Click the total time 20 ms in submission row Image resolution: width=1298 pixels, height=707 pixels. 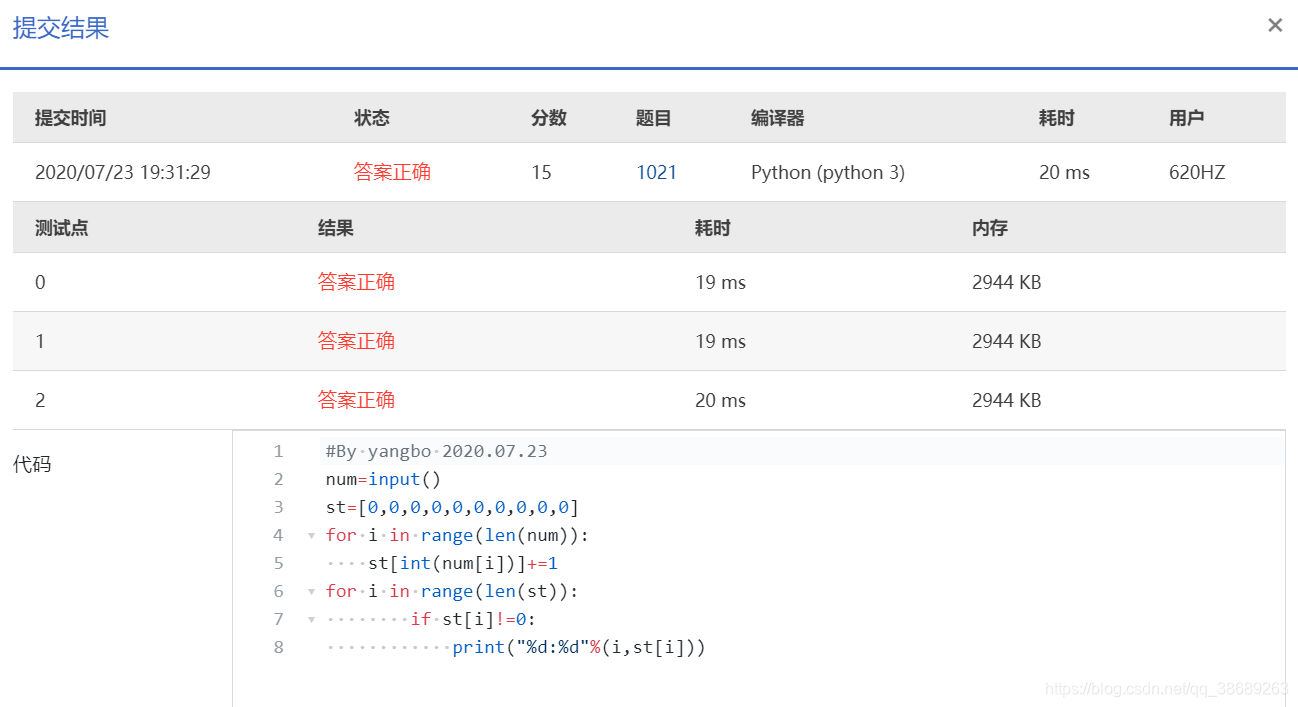[1064, 172]
